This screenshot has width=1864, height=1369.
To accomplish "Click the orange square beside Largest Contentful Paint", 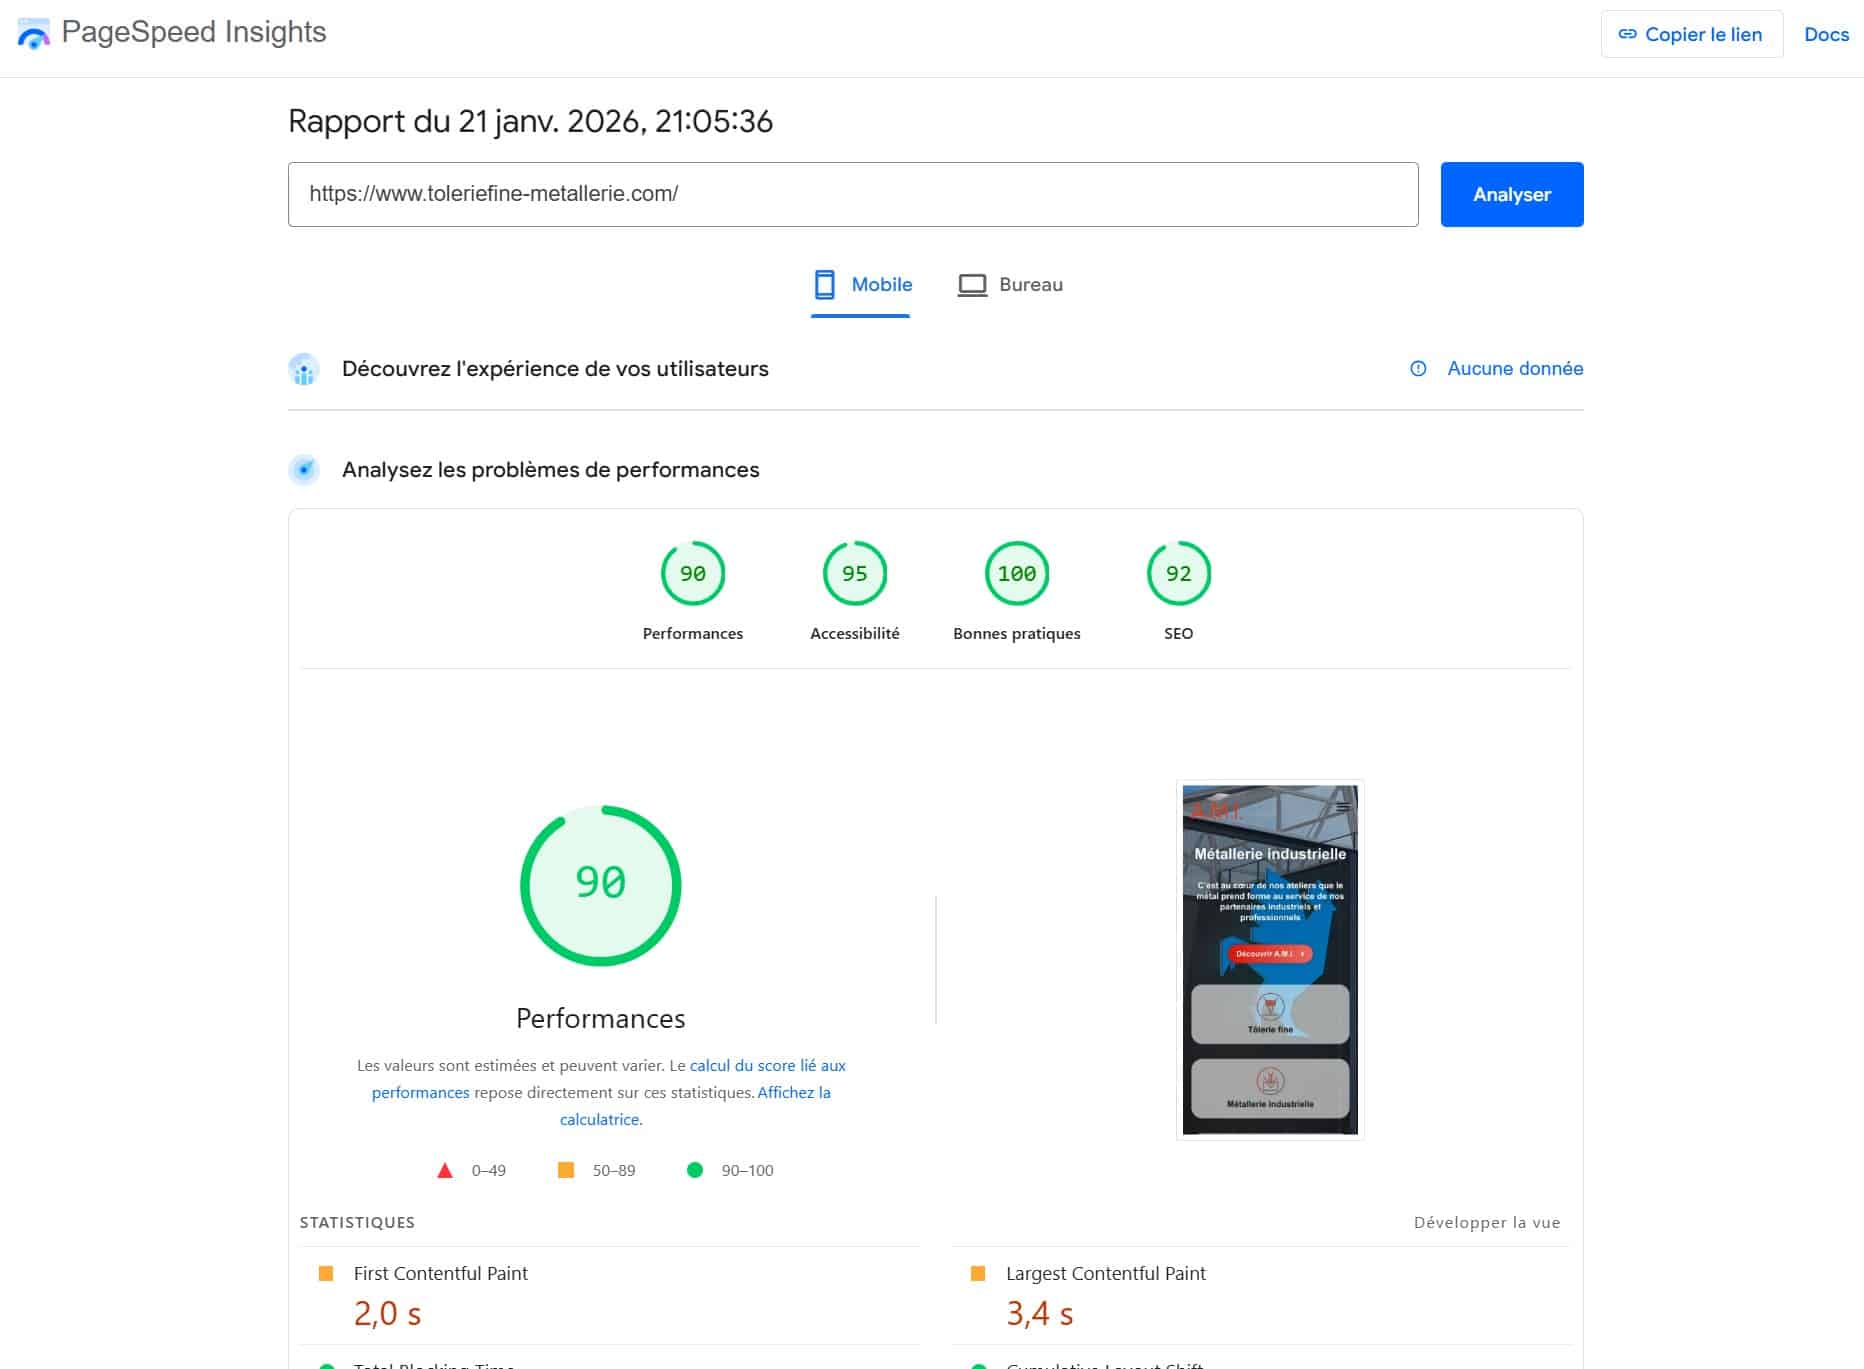I will [978, 1273].
